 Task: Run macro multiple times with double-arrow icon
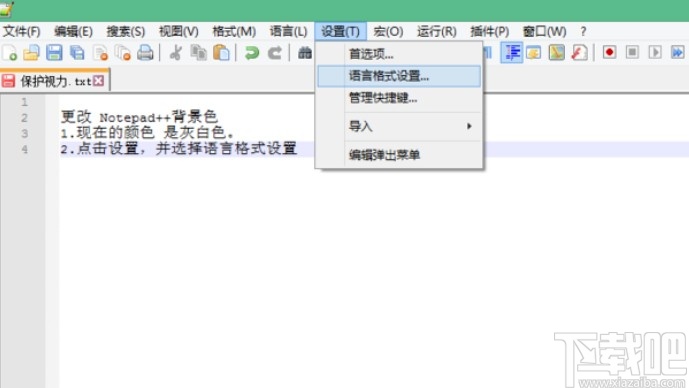pos(678,52)
